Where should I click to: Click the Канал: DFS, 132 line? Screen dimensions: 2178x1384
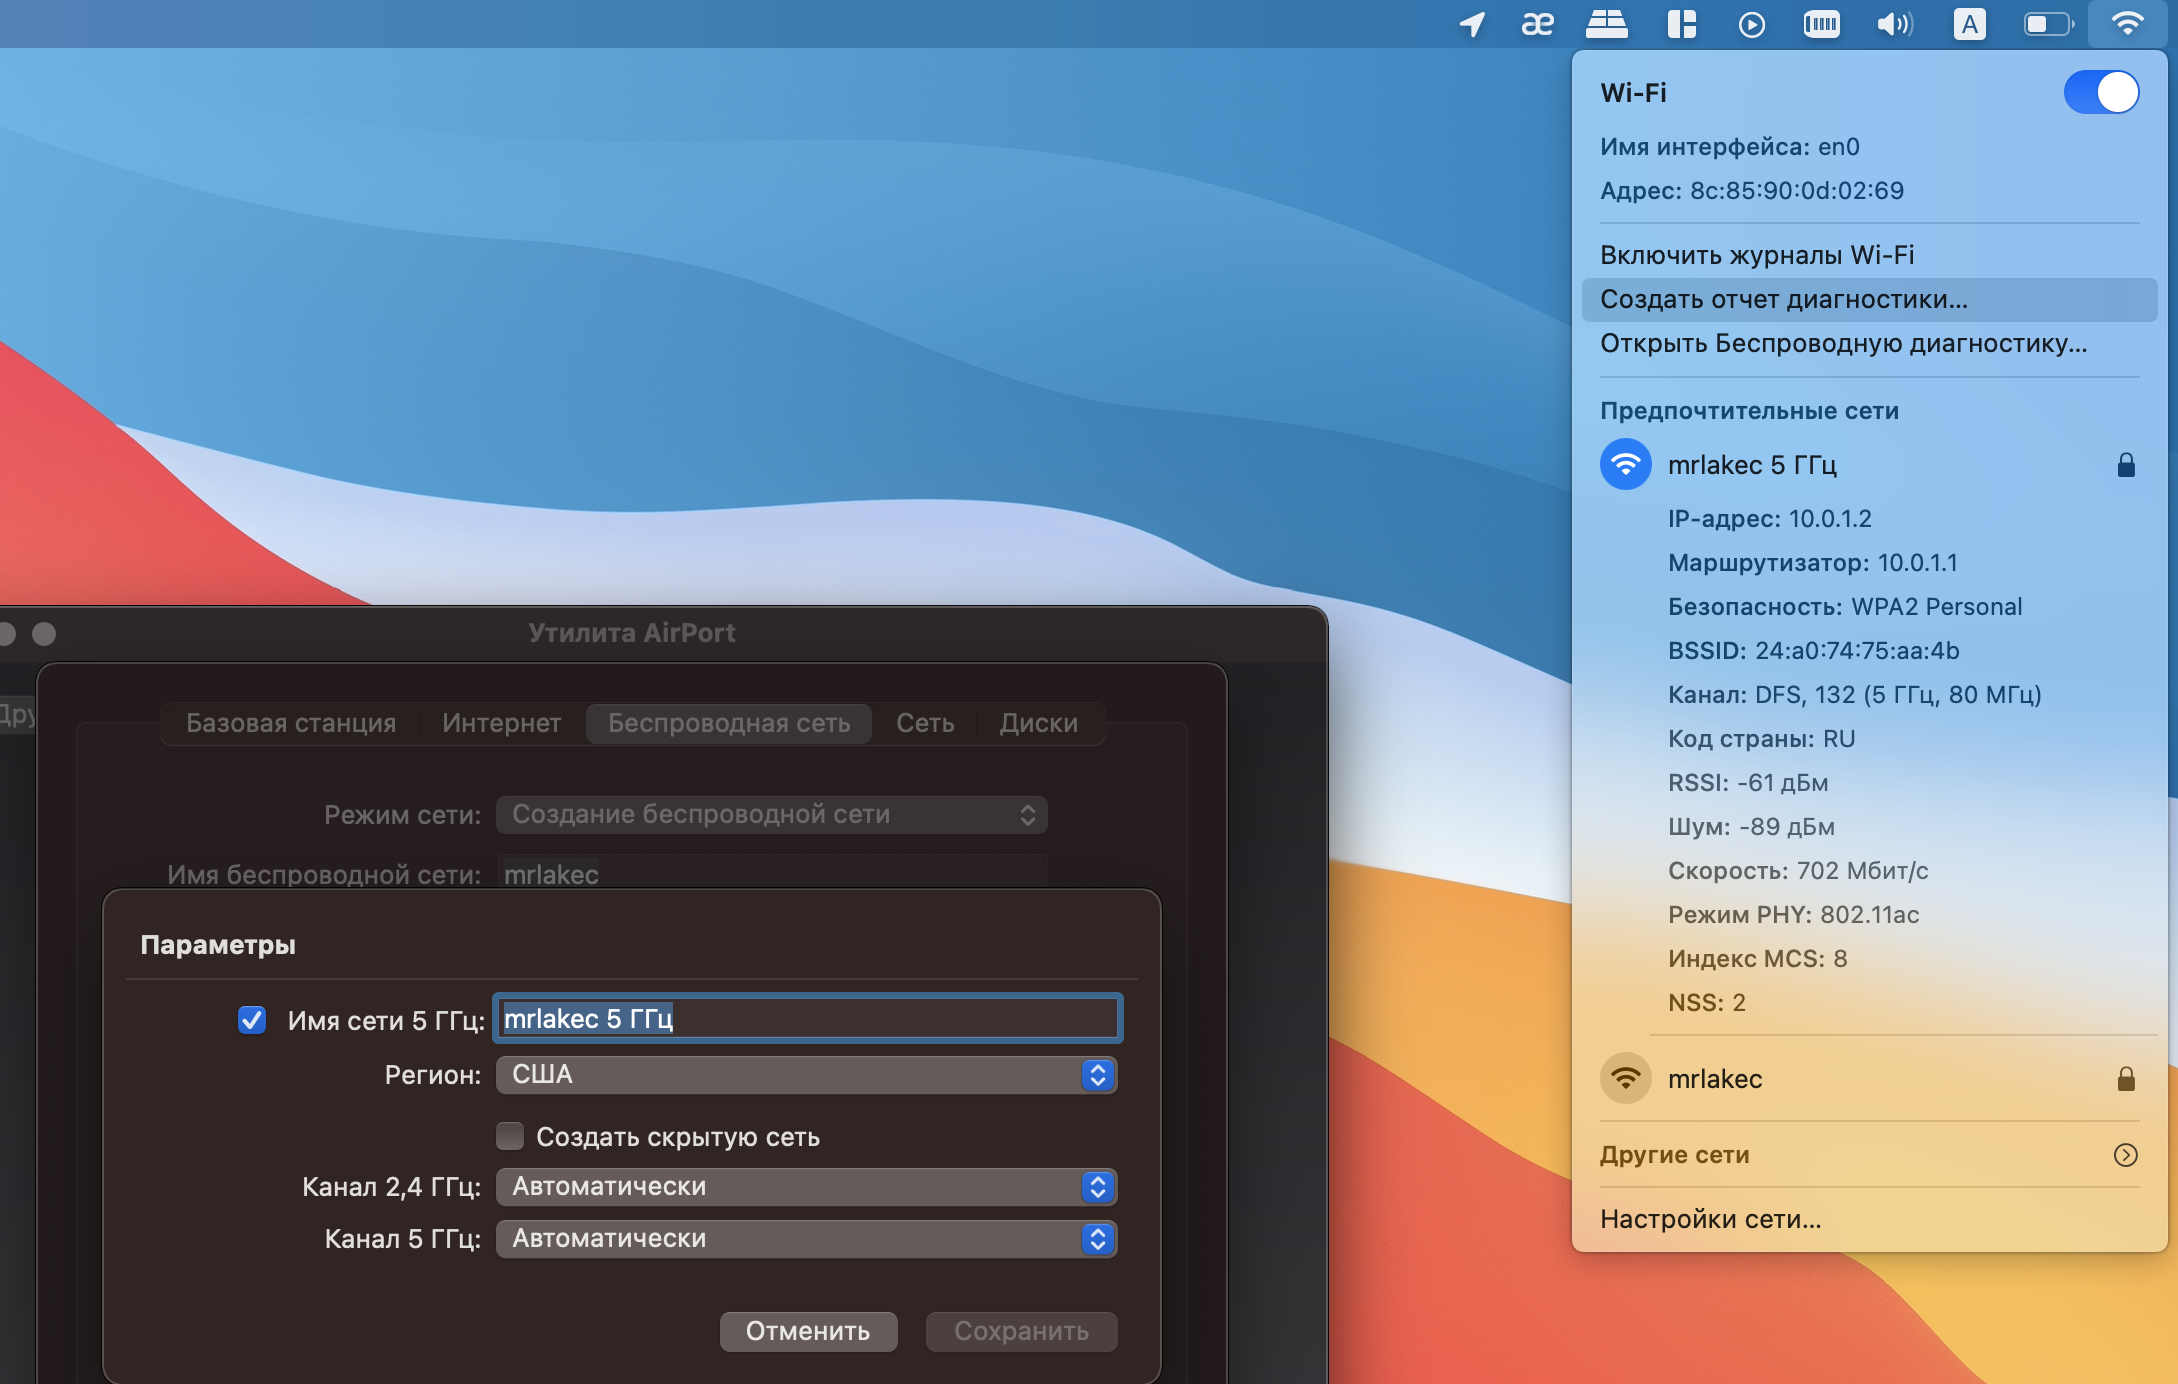point(1855,695)
